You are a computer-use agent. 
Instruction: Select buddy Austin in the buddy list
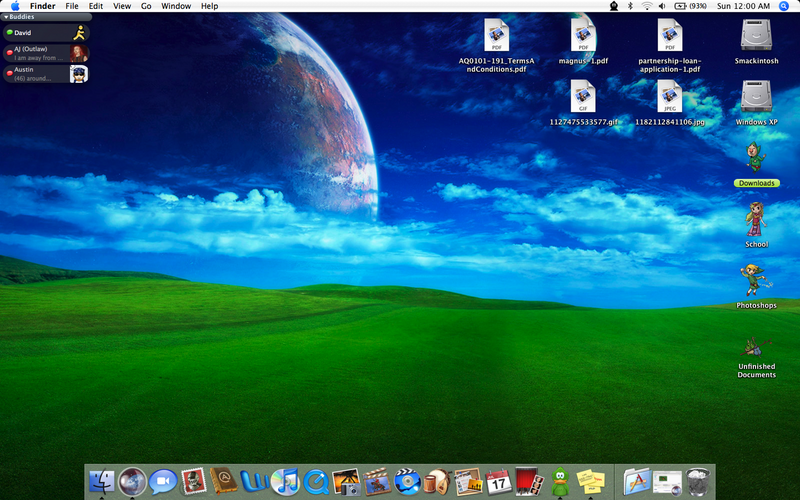[x=46, y=73]
